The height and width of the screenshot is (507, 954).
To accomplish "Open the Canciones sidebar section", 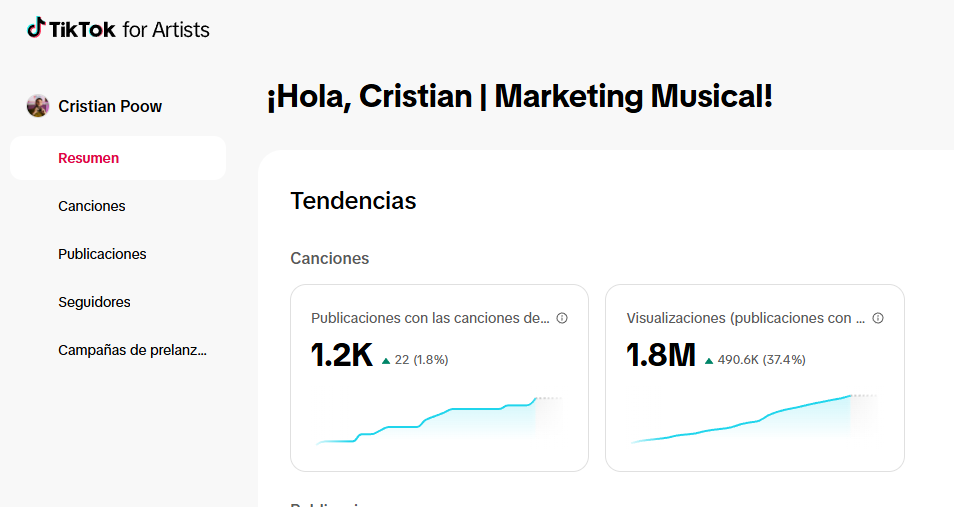I will pos(92,206).
